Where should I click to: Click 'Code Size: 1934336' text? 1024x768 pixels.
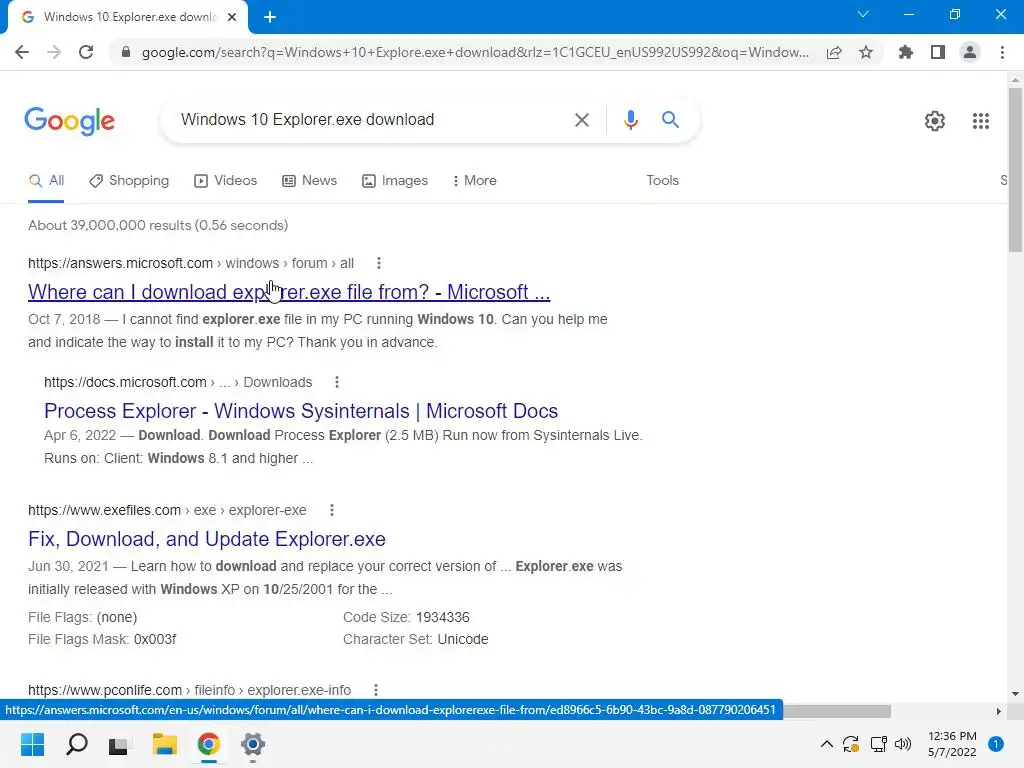(406, 617)
